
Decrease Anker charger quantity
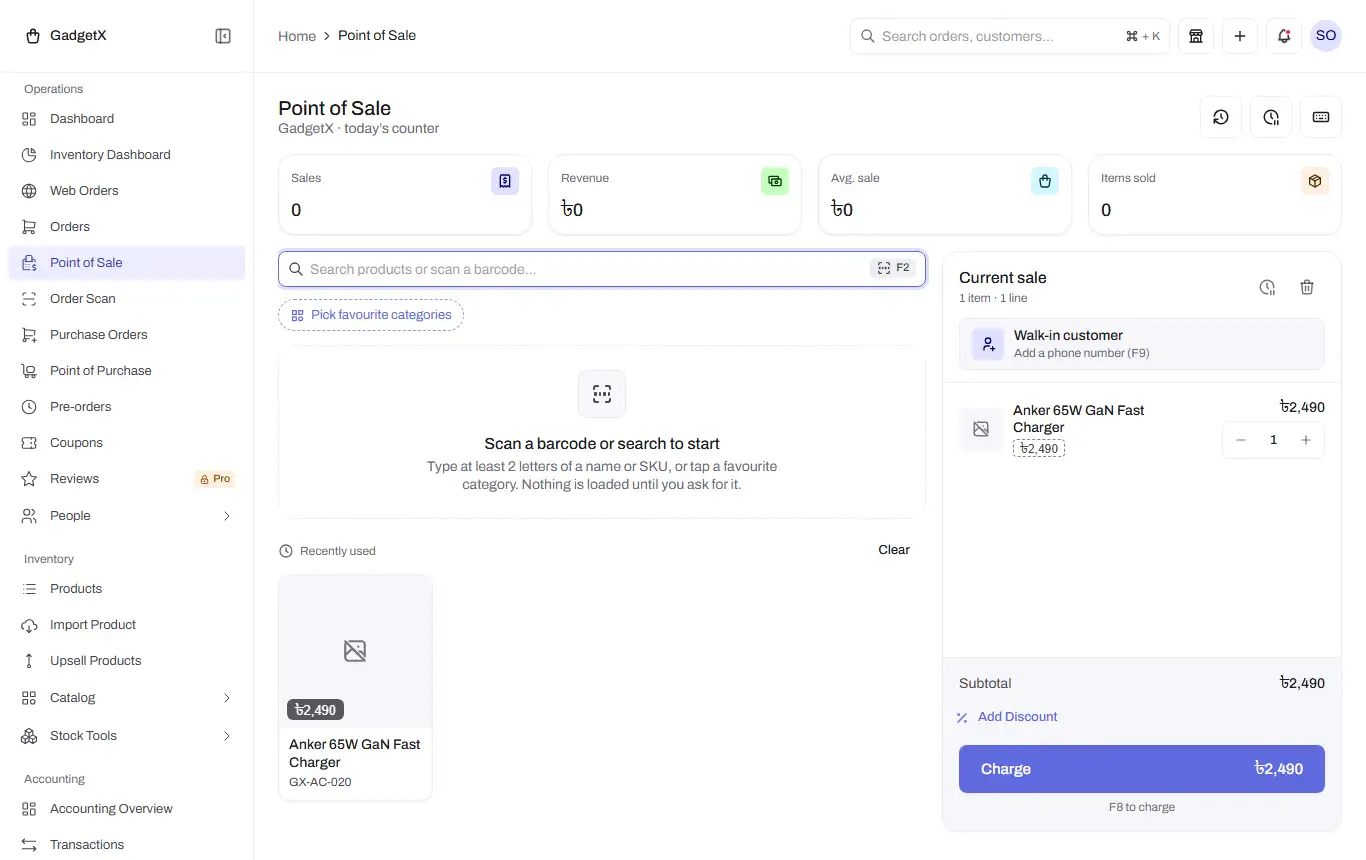1241,440
